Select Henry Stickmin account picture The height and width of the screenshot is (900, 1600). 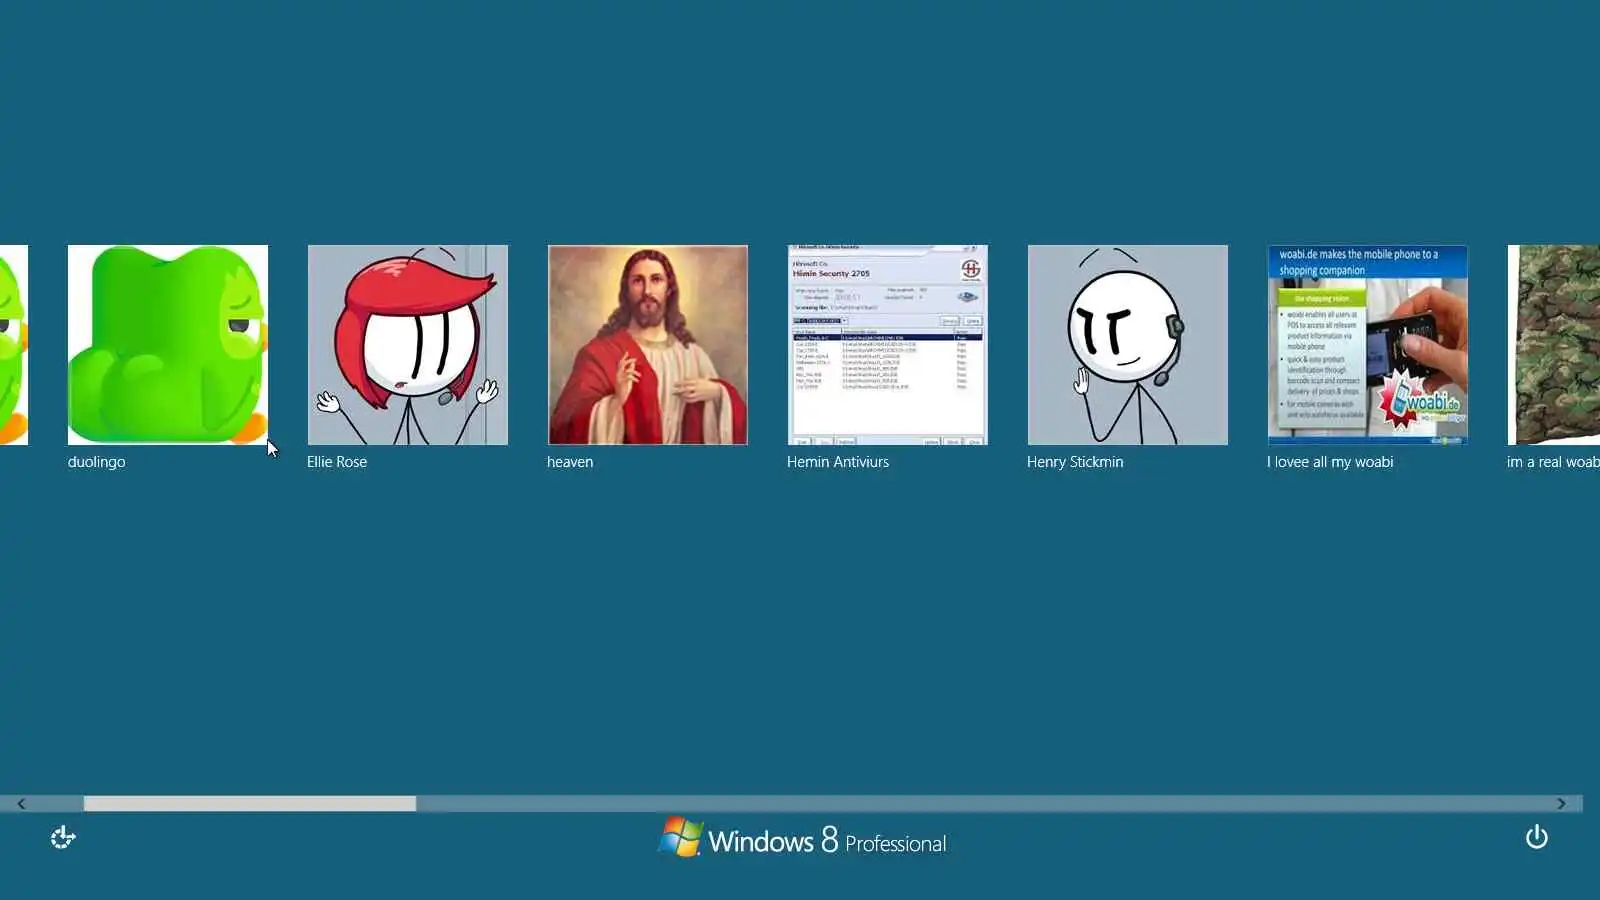click(x=1128, y=345)
